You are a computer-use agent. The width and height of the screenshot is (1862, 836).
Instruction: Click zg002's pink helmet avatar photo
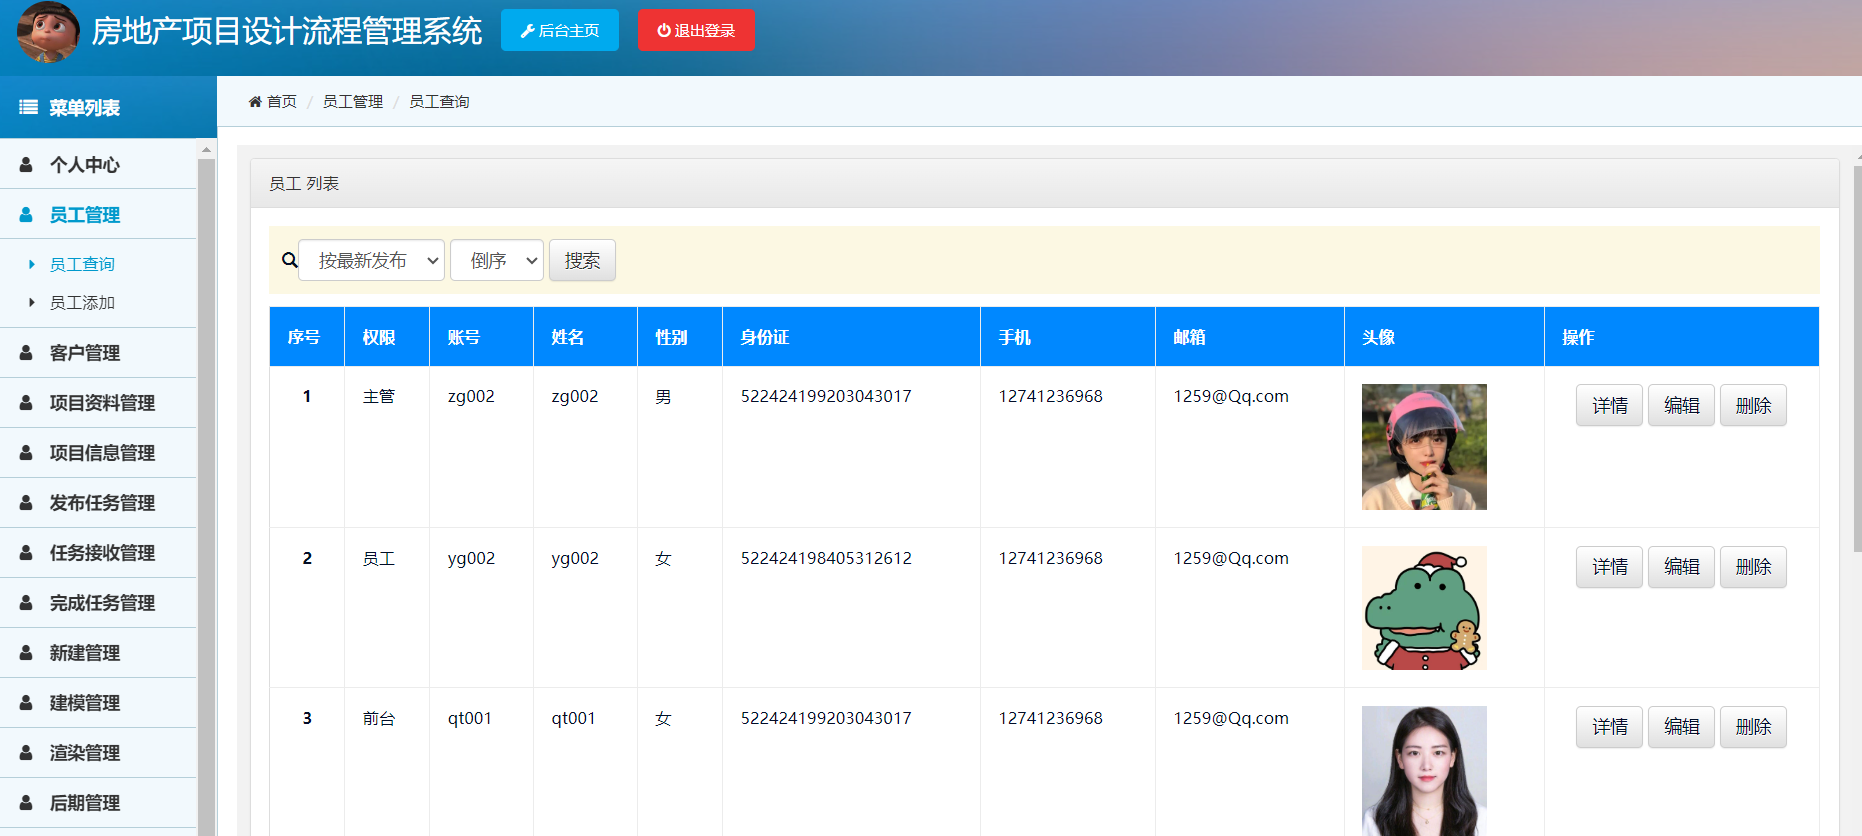(x=1424, y=447)
